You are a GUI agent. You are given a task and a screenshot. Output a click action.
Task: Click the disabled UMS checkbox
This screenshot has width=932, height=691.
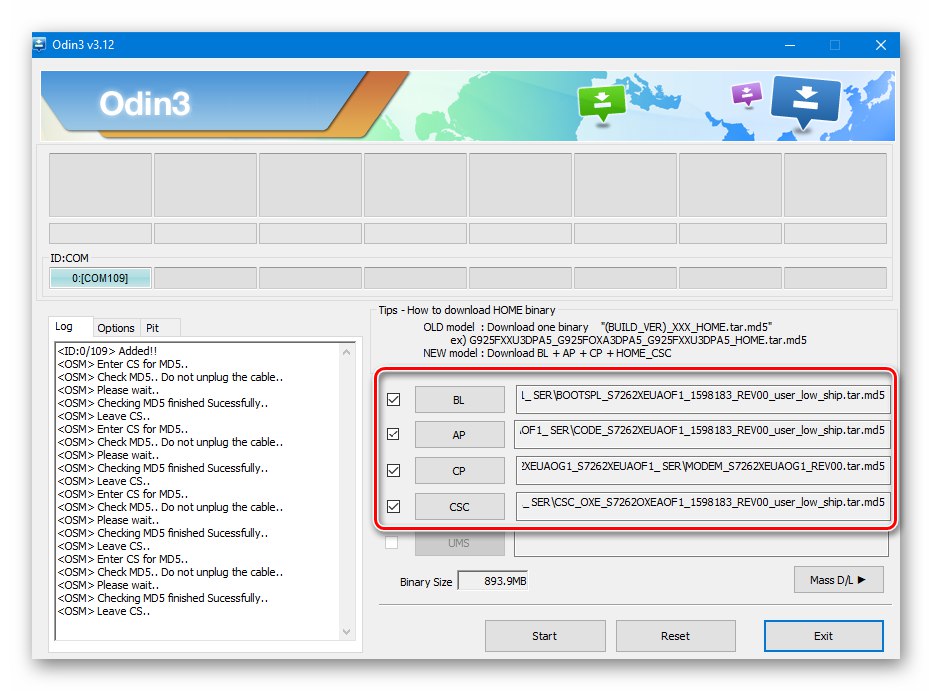[x=392, y=542]
